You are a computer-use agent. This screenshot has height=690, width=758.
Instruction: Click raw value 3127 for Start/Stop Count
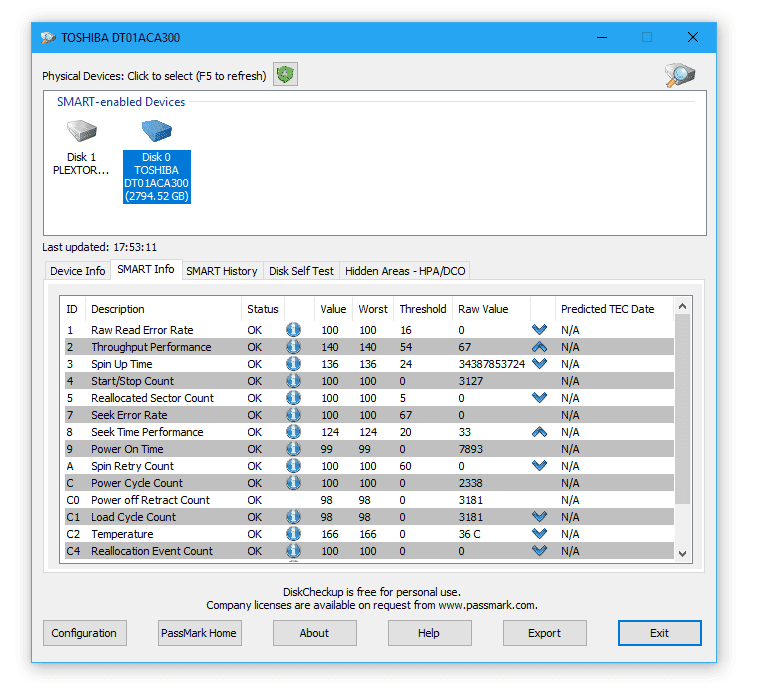pos(471,381)
